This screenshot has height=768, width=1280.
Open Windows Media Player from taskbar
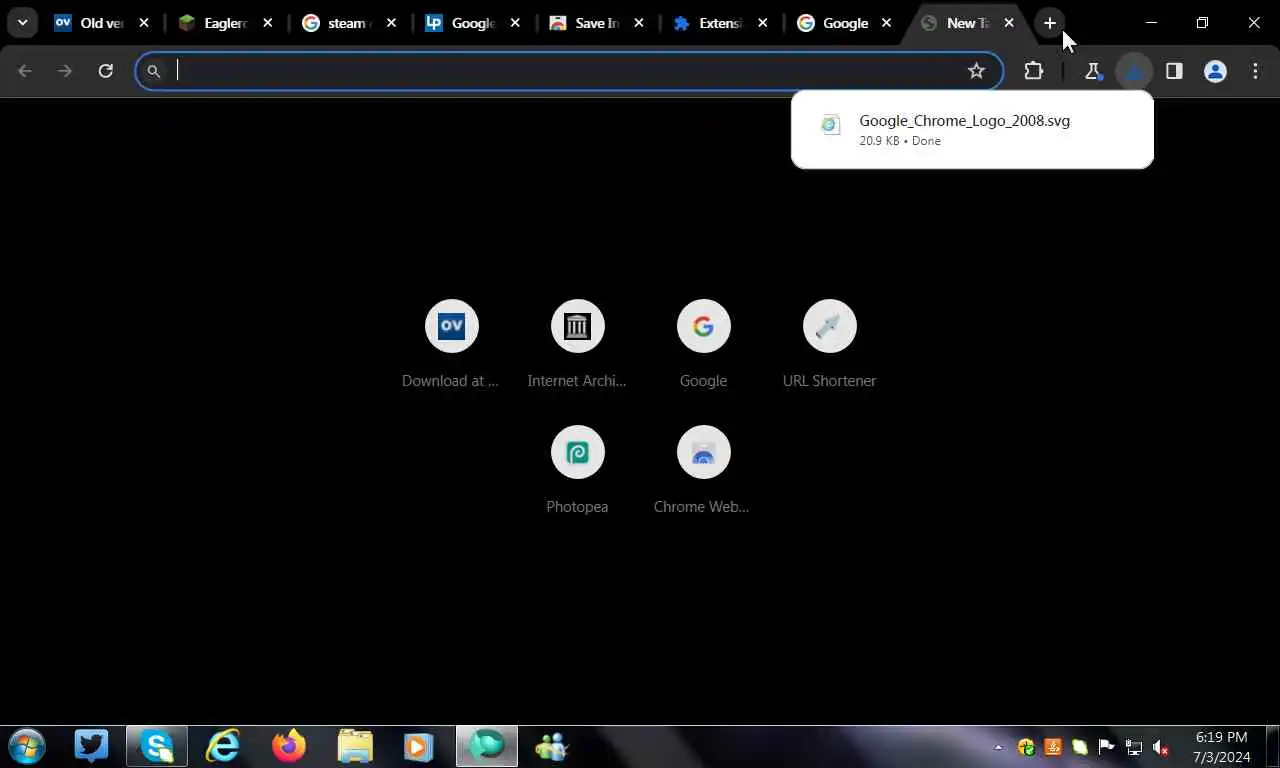click(418, 747)
